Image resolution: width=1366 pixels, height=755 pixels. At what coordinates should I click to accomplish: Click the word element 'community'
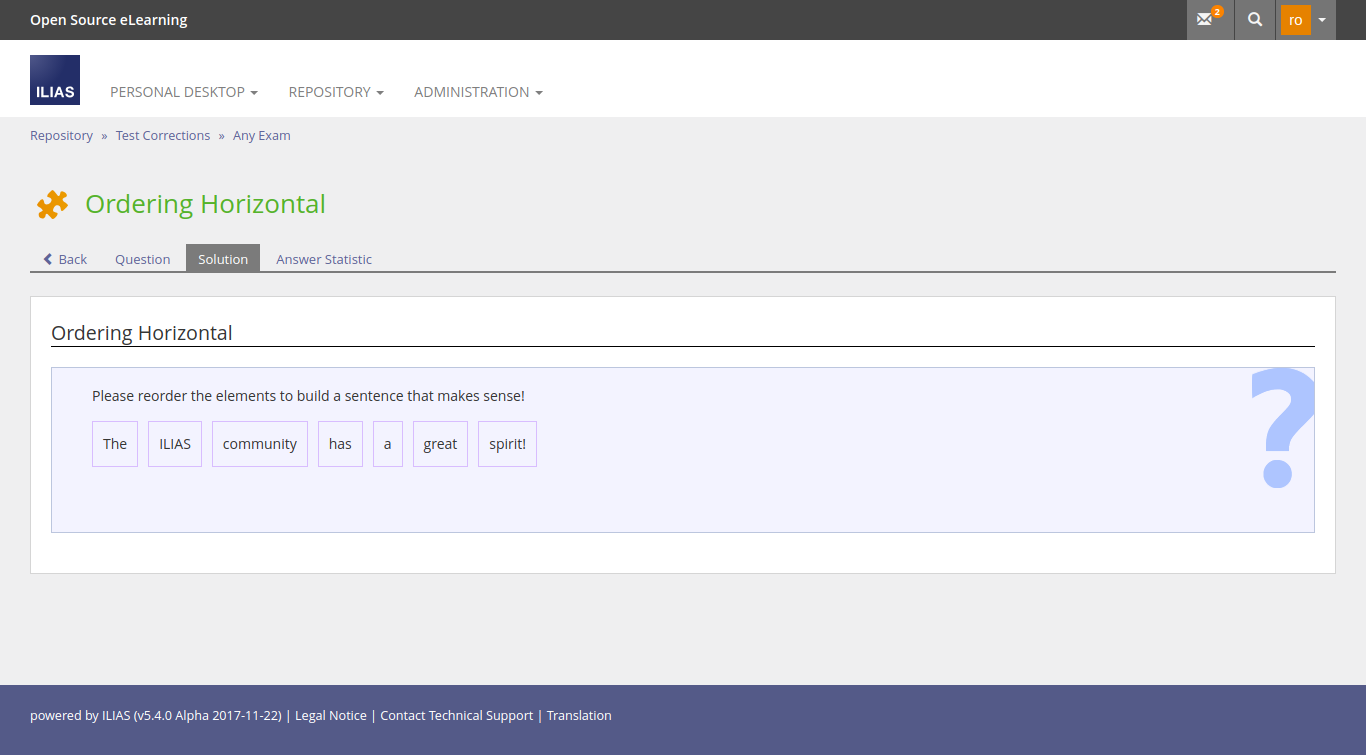tap(260, 444)
